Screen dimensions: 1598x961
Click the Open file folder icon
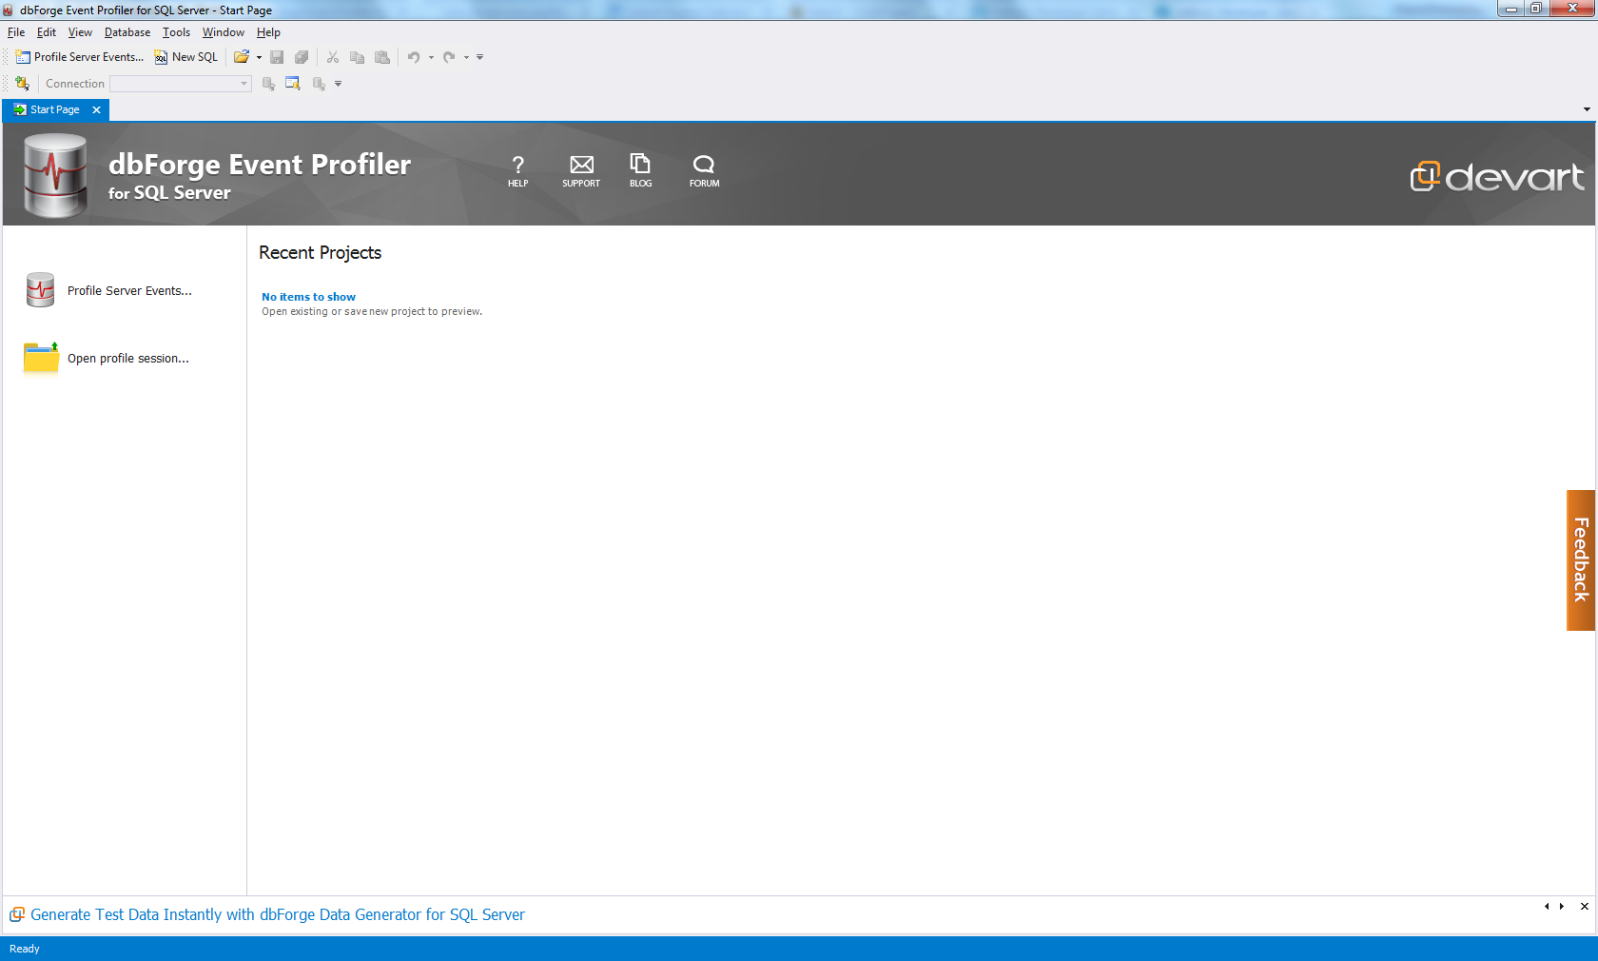[x=242, y=57]
